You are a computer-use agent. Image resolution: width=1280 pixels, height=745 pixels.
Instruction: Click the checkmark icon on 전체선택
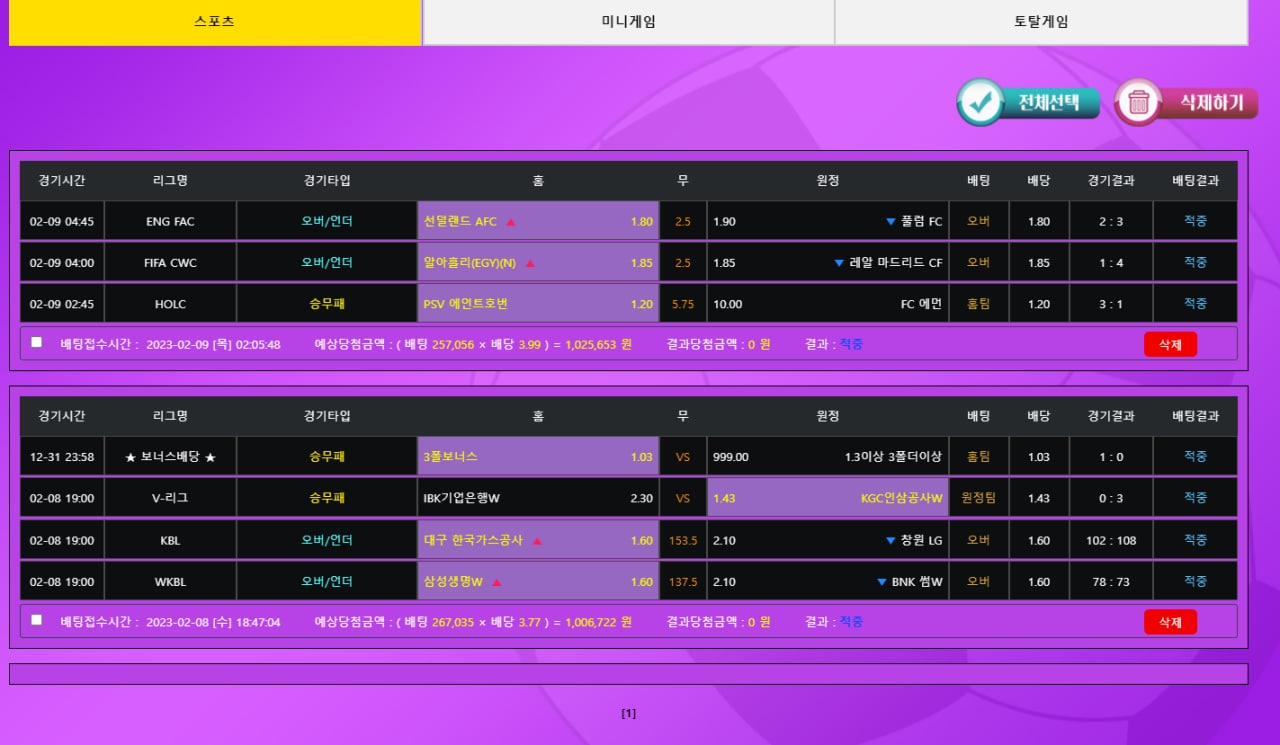[x=981, y=102]
